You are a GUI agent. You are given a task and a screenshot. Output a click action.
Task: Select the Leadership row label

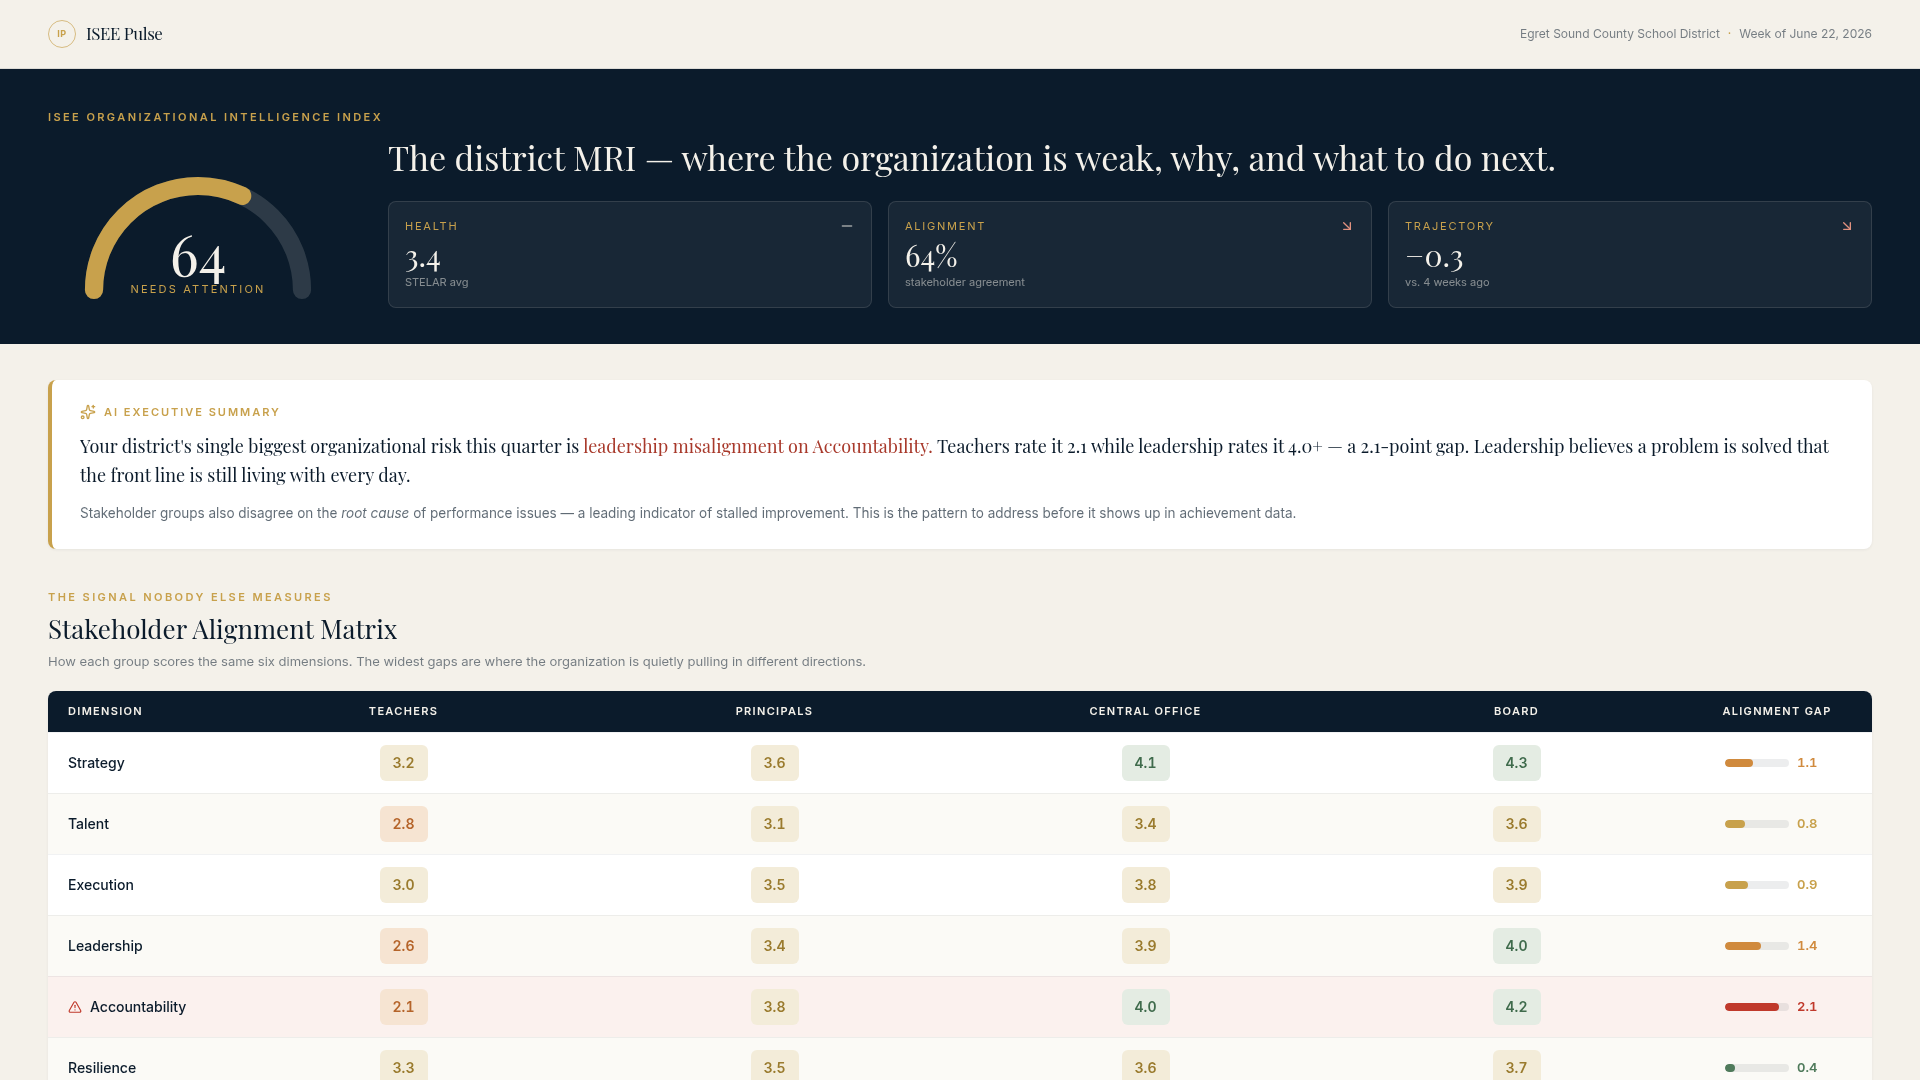(105, 946)
